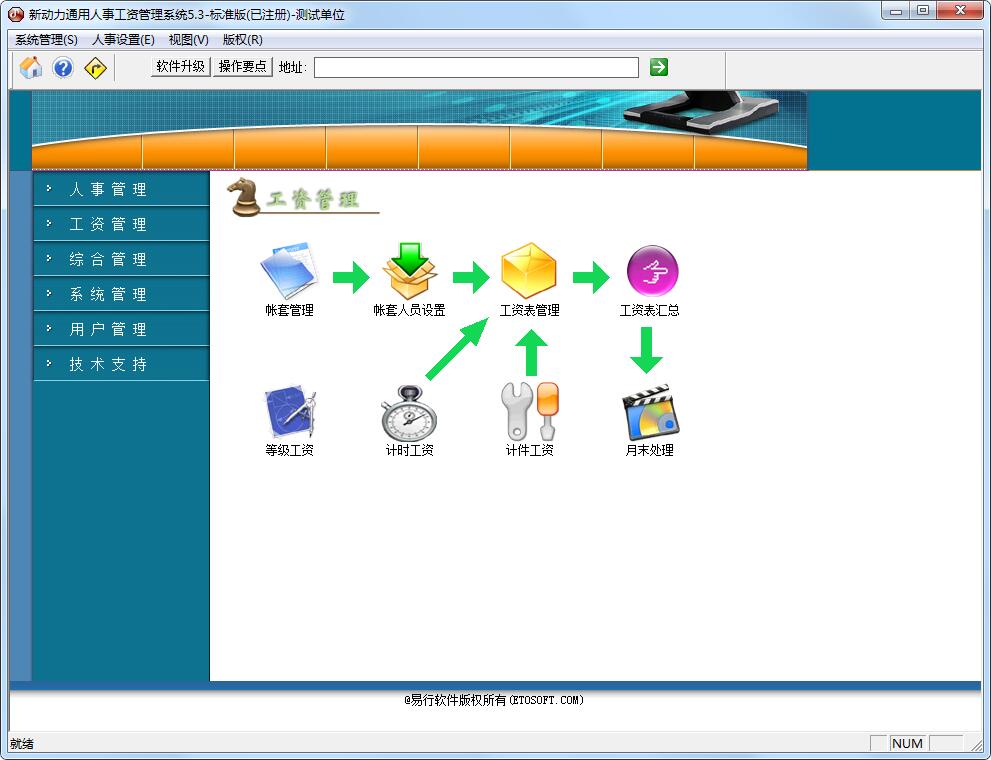Screen dimensions: 991x760
Task: Open 系统管理(S) menu
Action: (46, 40)
